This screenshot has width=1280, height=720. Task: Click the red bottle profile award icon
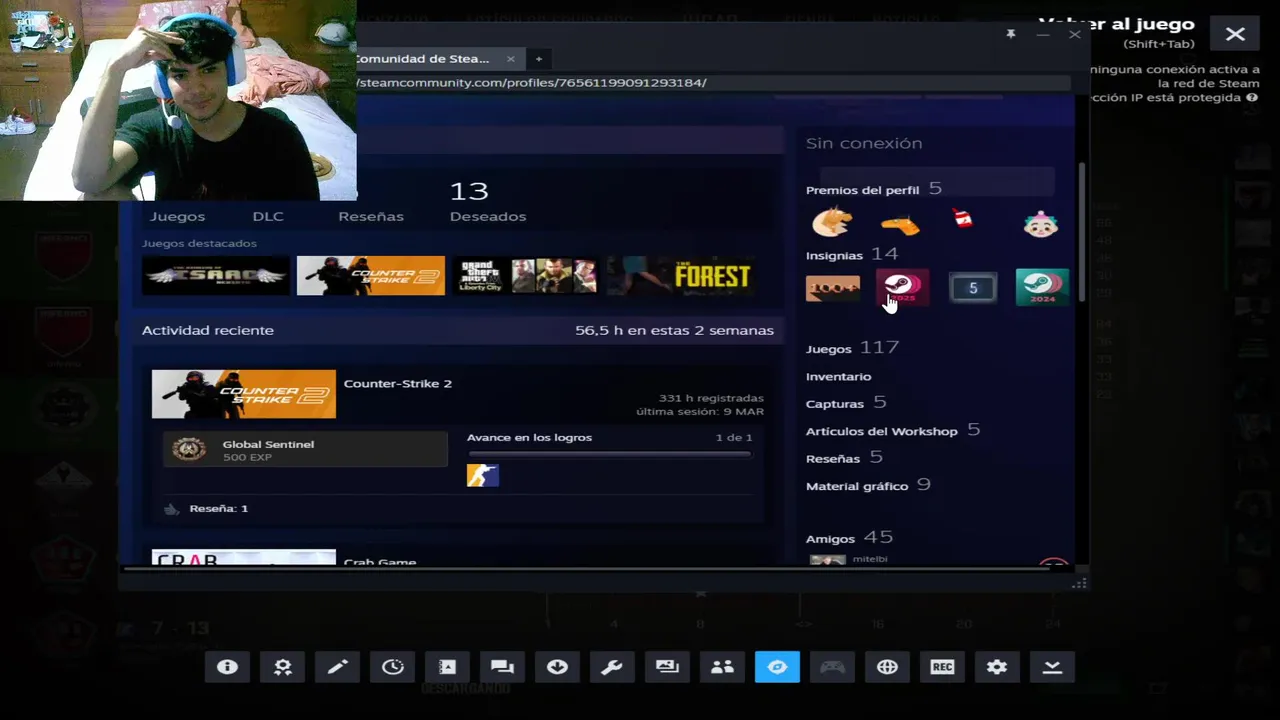pyautogui.click(x=963, y=219)
